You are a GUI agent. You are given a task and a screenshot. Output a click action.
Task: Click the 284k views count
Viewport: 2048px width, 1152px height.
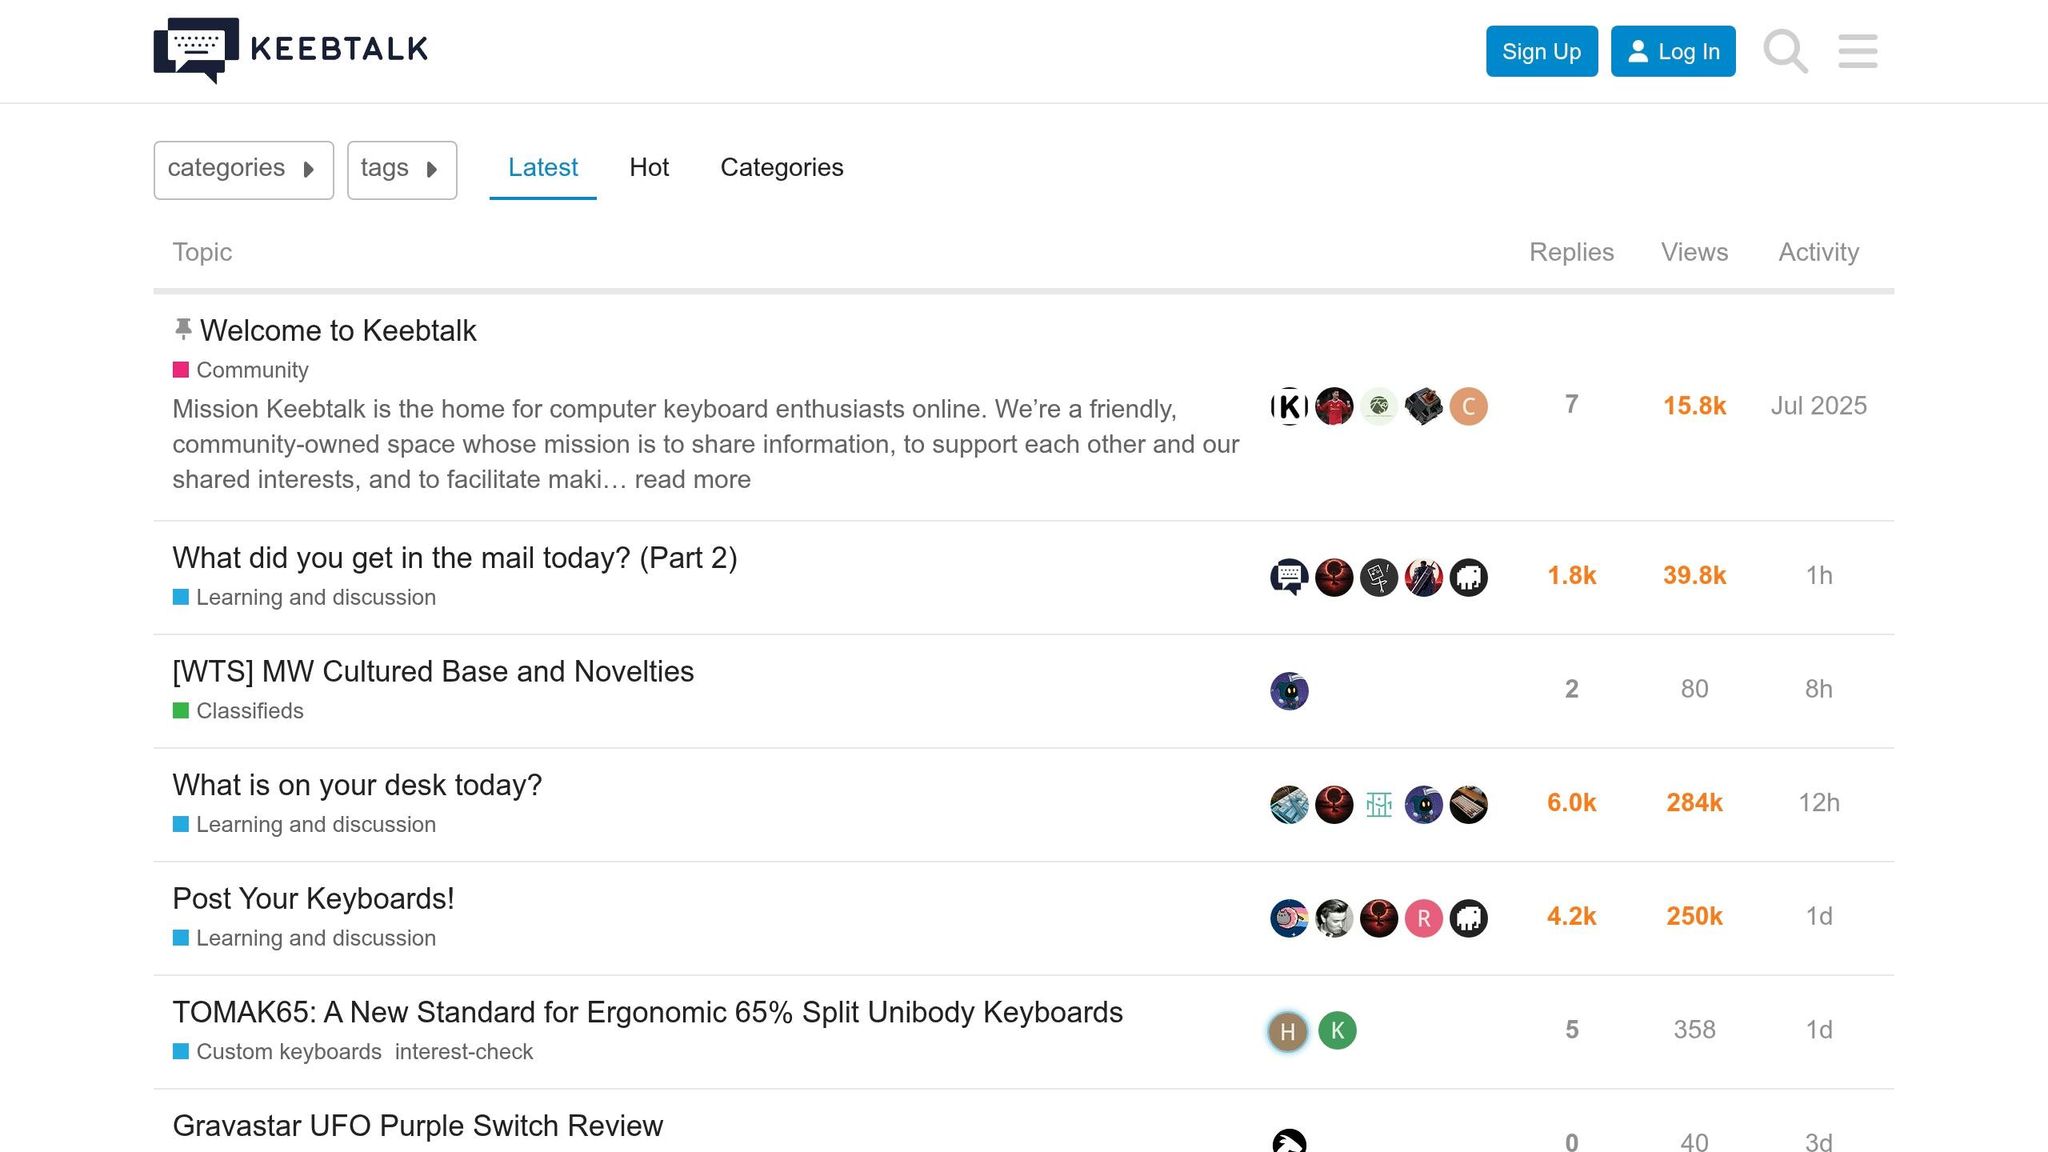coord(1694,803)
